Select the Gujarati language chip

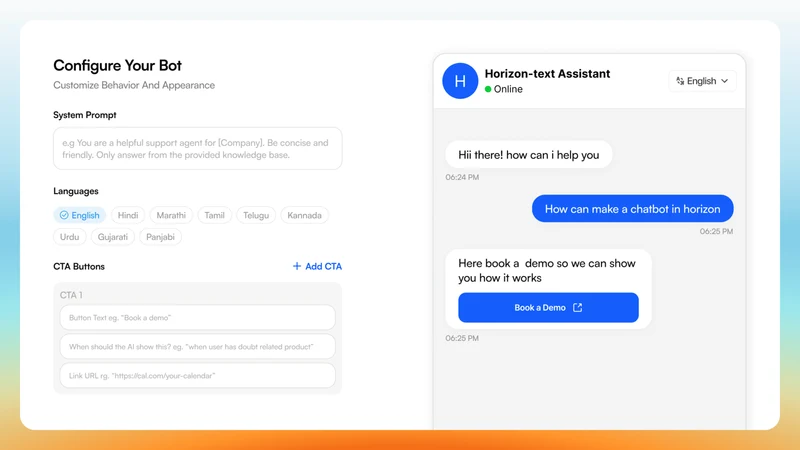(113, 237)
